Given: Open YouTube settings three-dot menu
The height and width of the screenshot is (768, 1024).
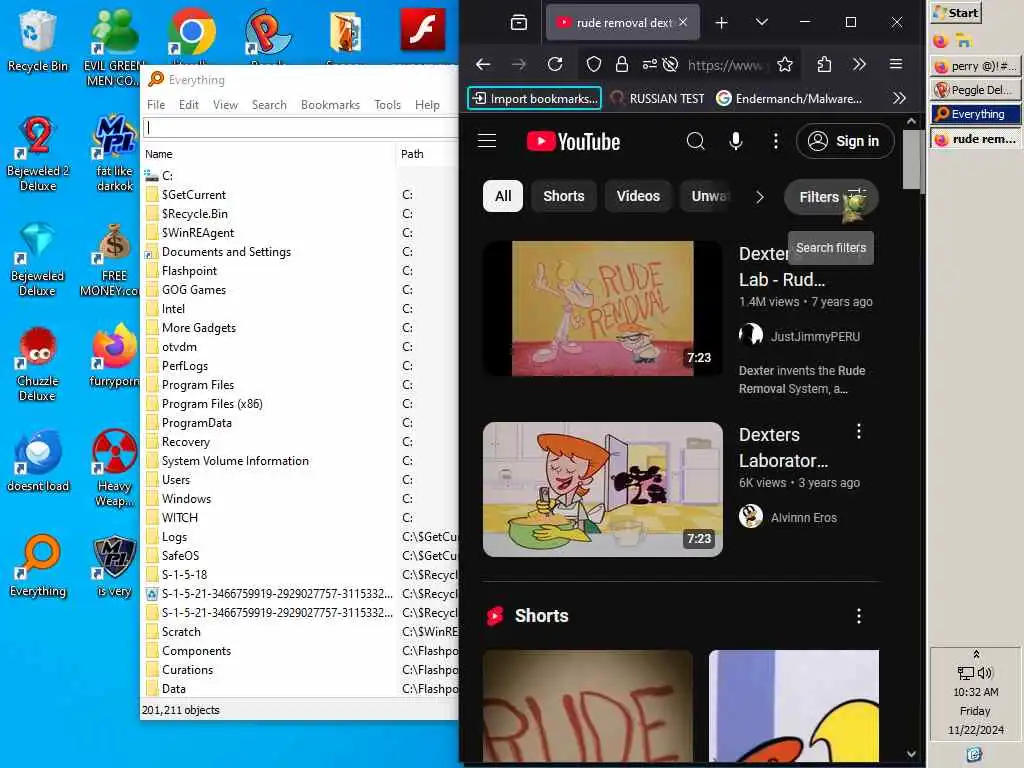Looking at the screenshot, I should point(776,141).
